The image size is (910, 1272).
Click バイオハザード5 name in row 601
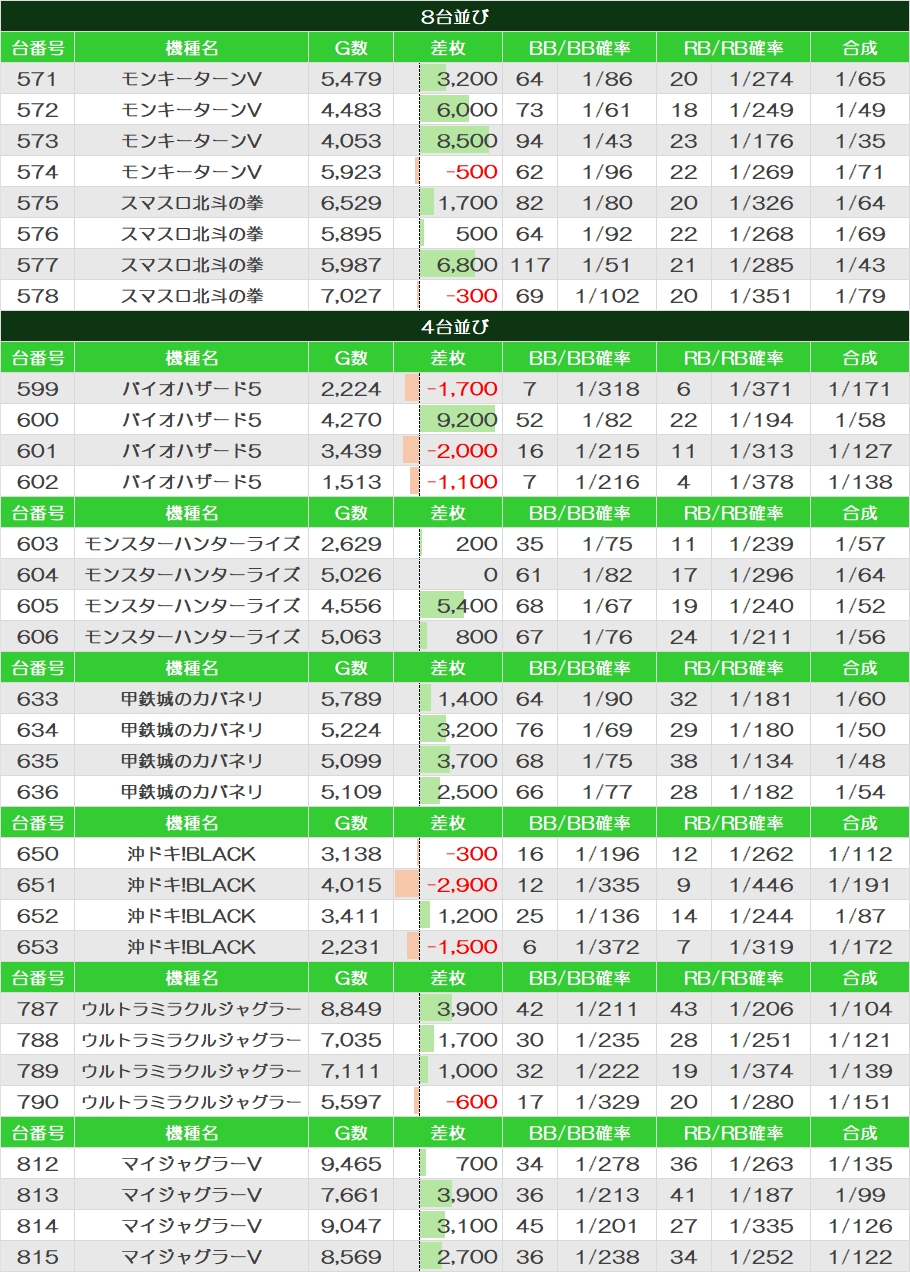[192, 451]
